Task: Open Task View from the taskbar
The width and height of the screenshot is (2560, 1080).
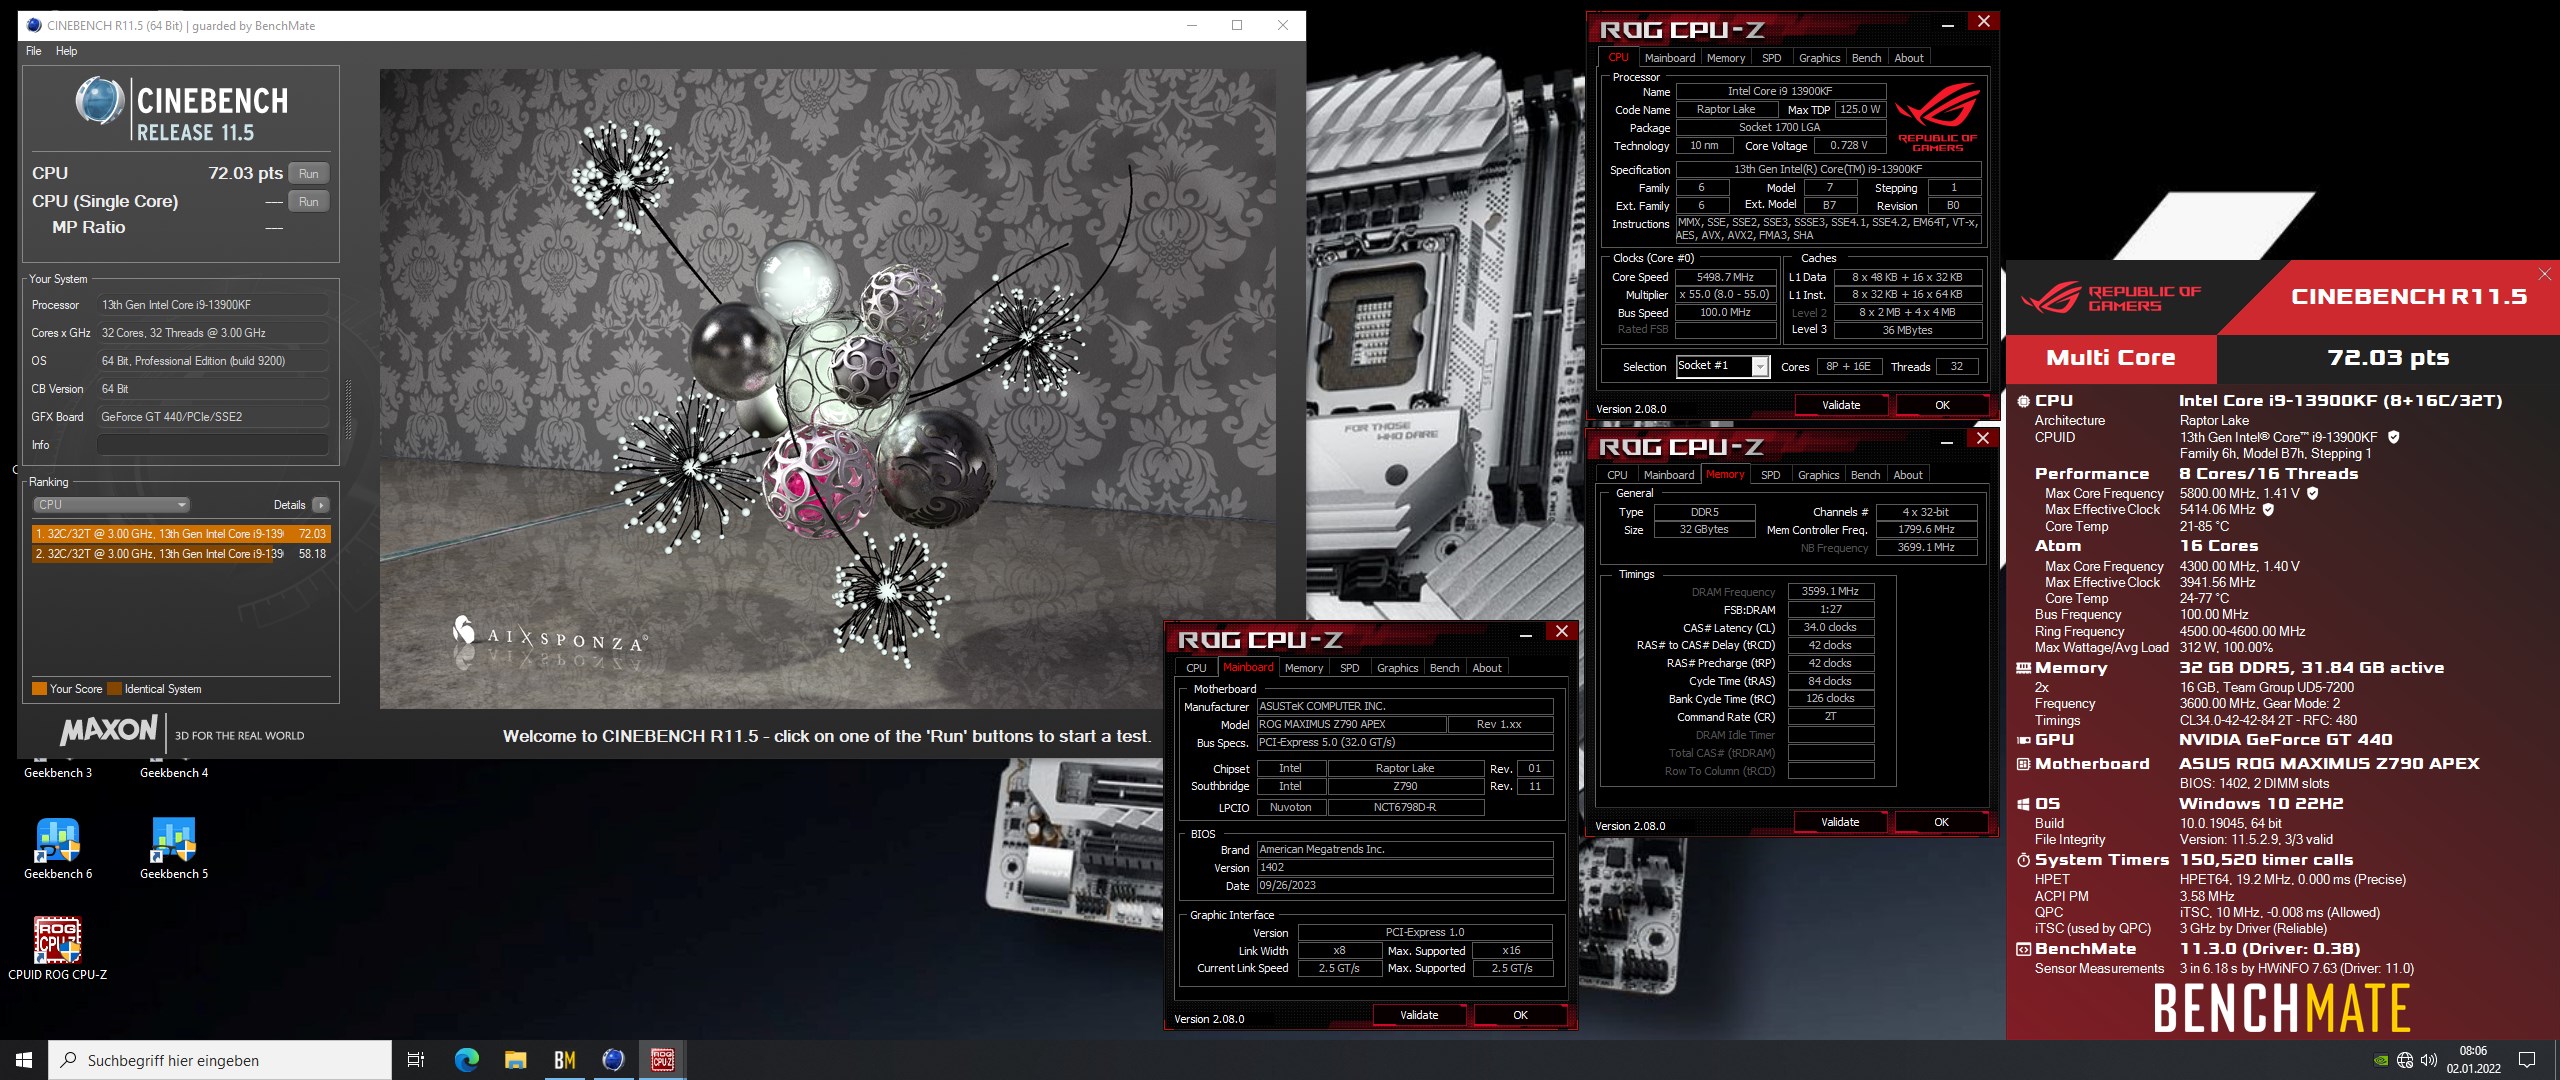Action: point(416,1060)
